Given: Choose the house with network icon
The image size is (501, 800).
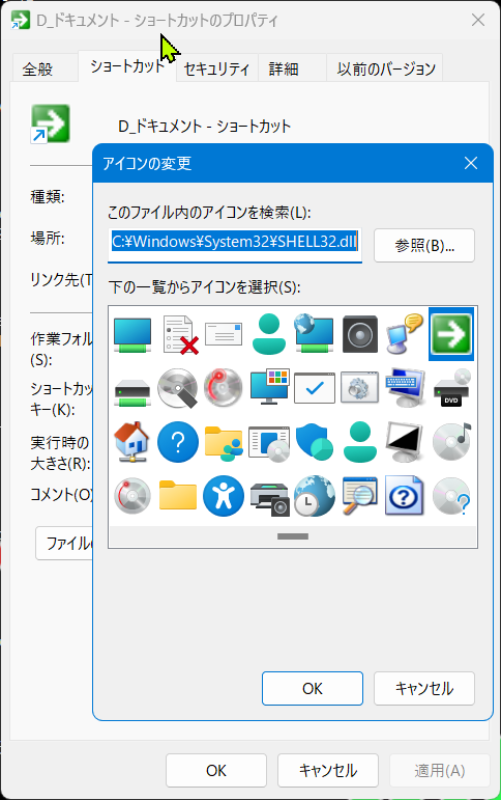Looking at the screenshot, I should click(x=132, y=442).
